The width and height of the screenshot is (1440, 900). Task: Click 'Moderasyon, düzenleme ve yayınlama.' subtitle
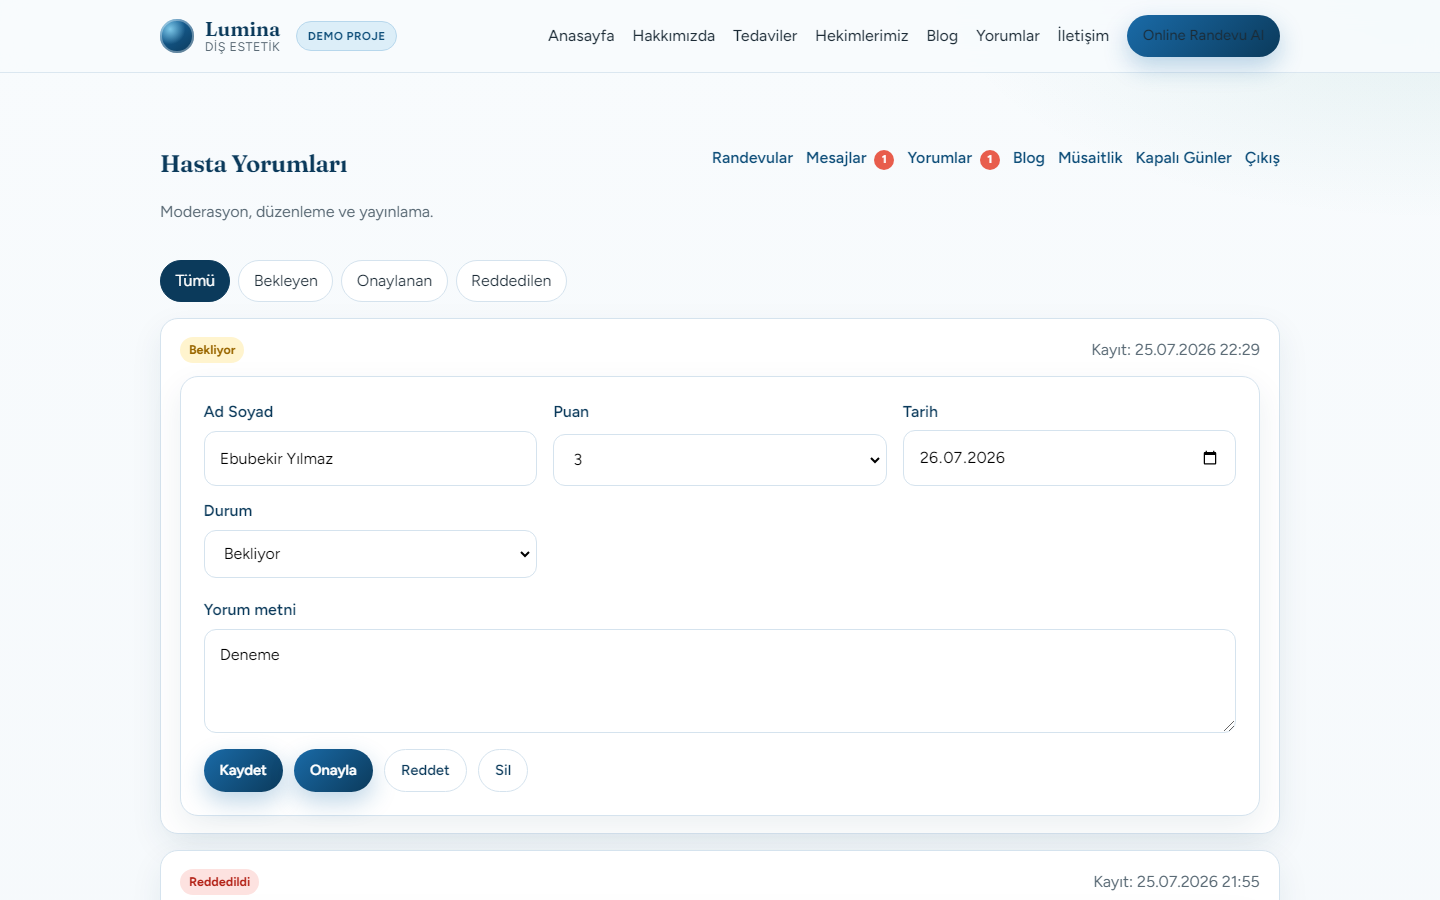coord(297,212)
